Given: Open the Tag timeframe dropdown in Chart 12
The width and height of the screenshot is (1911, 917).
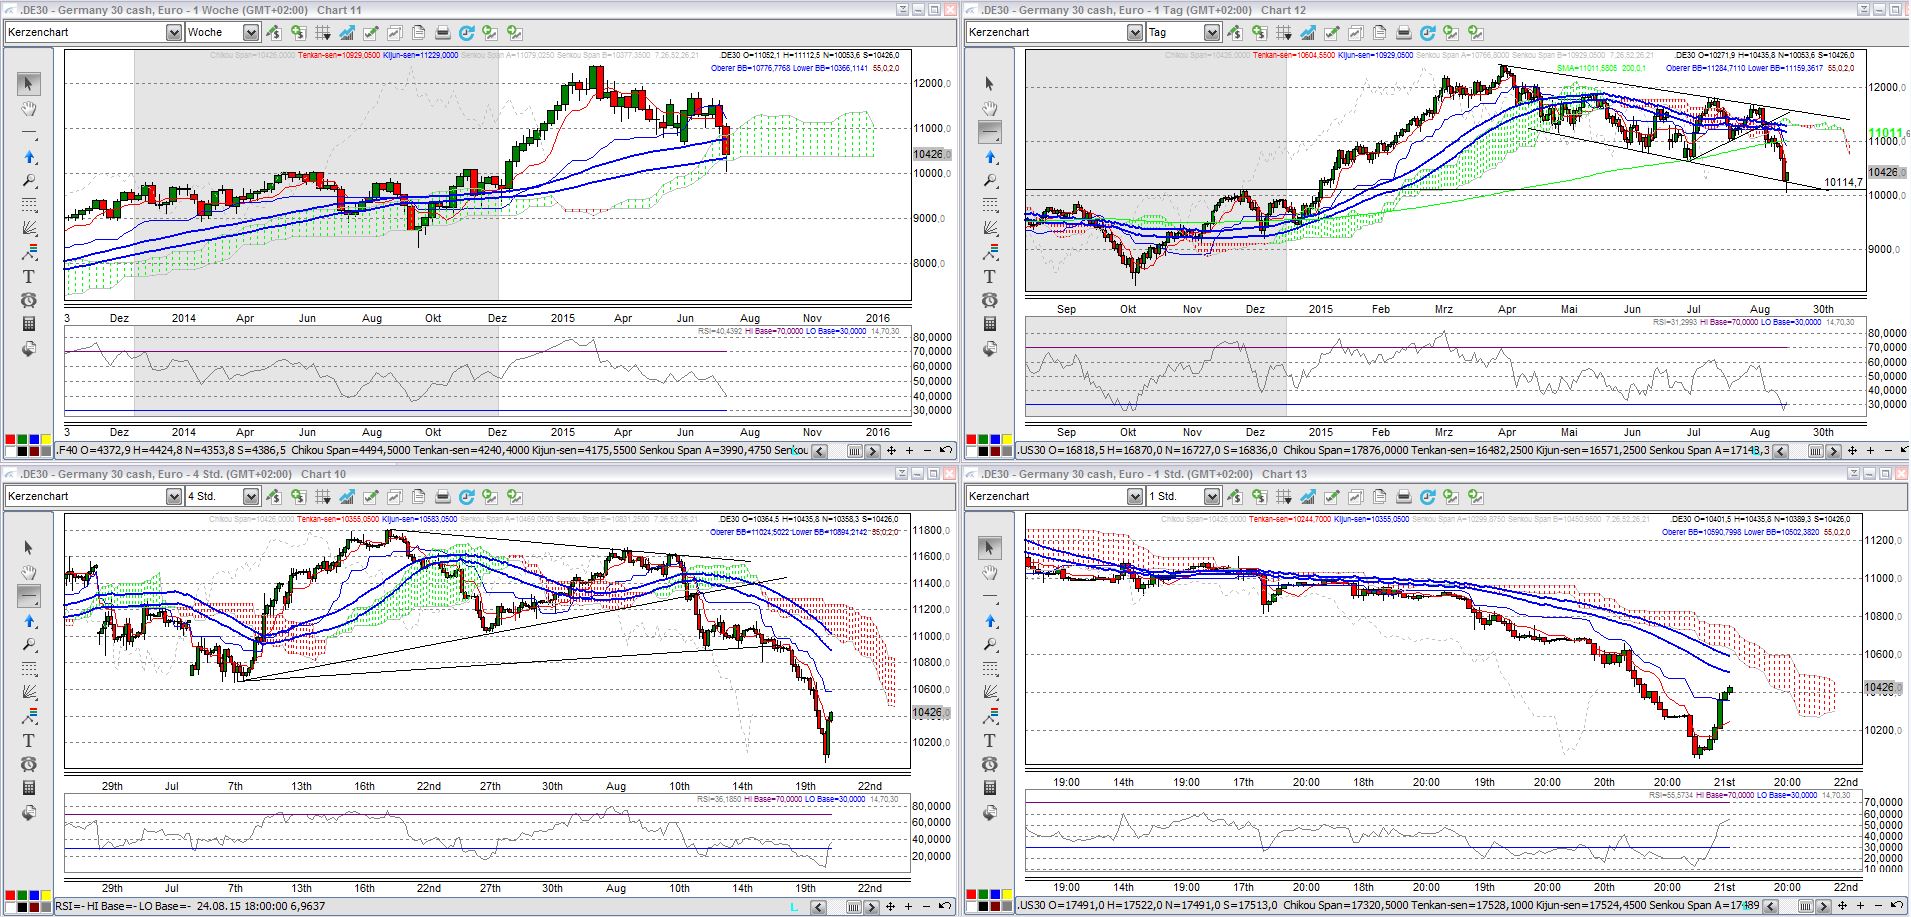Looking at the screenshot, I should pos(1211,33).
